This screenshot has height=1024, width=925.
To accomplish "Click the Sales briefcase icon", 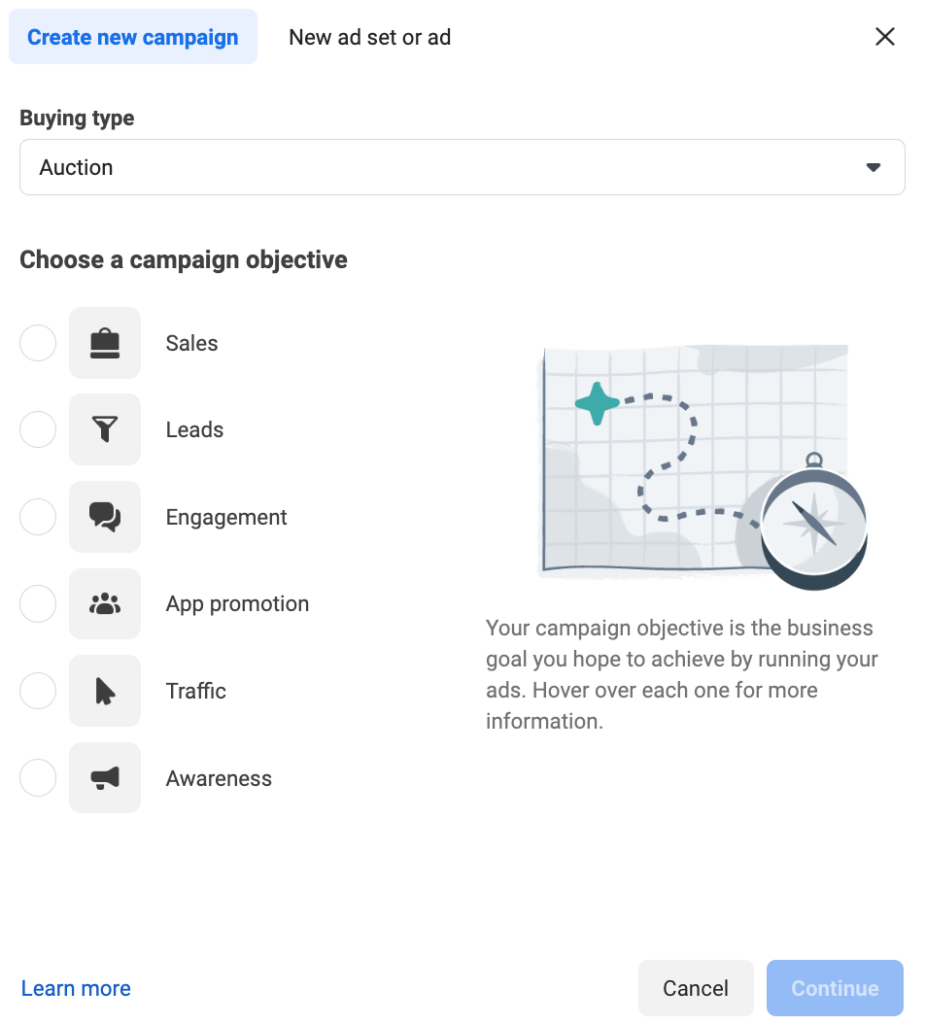I will (x=105, y=343).
